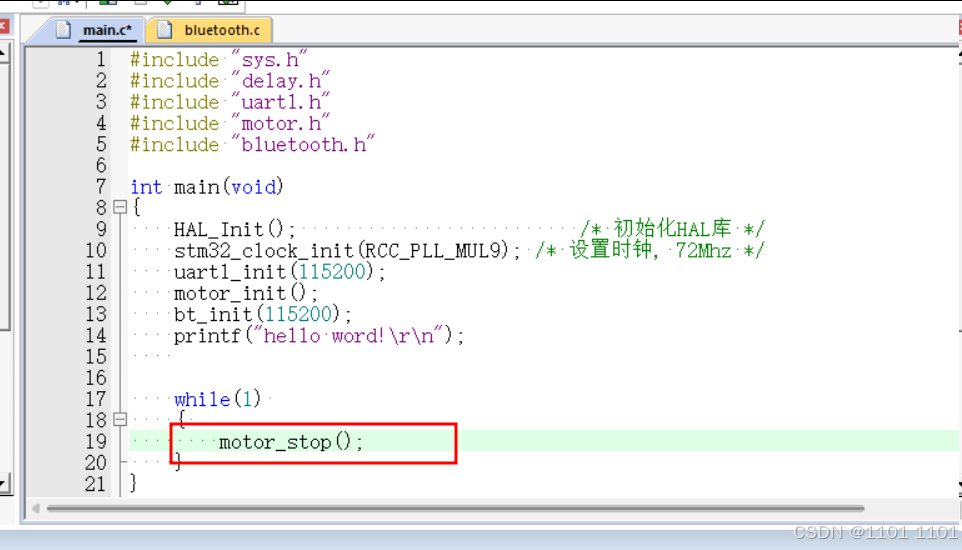This screenshot has width=962, height=550.
Task: Click line number 21 in the gutter
Action: pos(96,484)
